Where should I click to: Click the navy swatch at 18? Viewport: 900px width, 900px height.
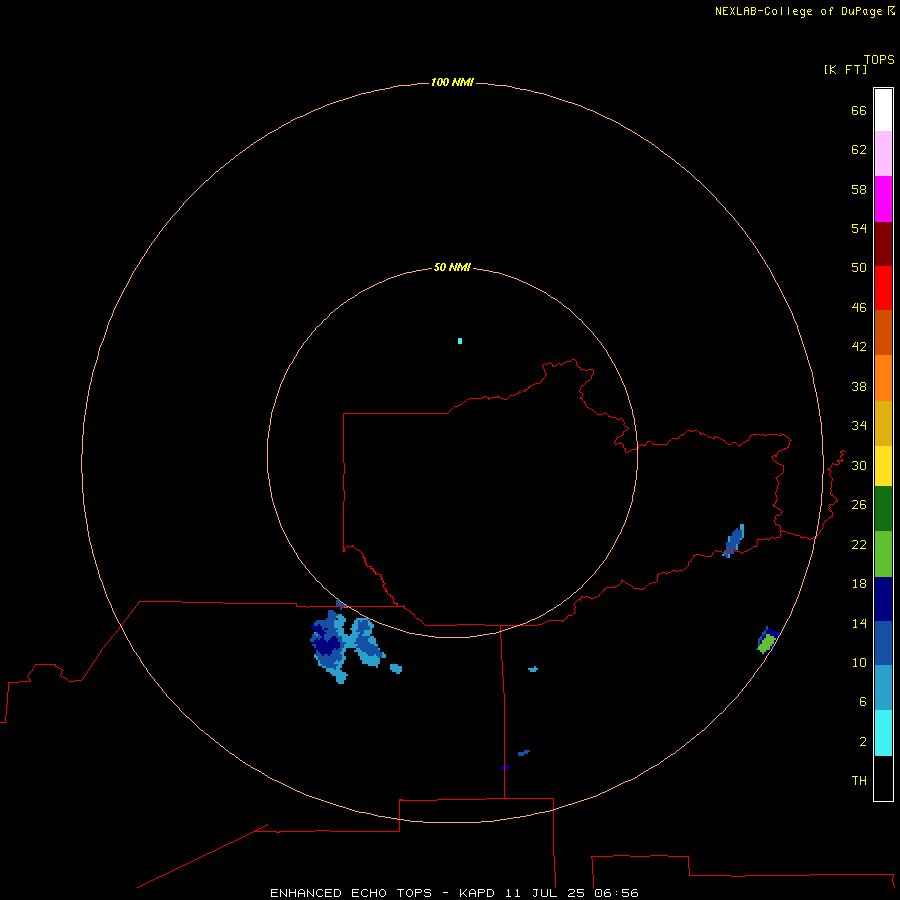point(883,599)
